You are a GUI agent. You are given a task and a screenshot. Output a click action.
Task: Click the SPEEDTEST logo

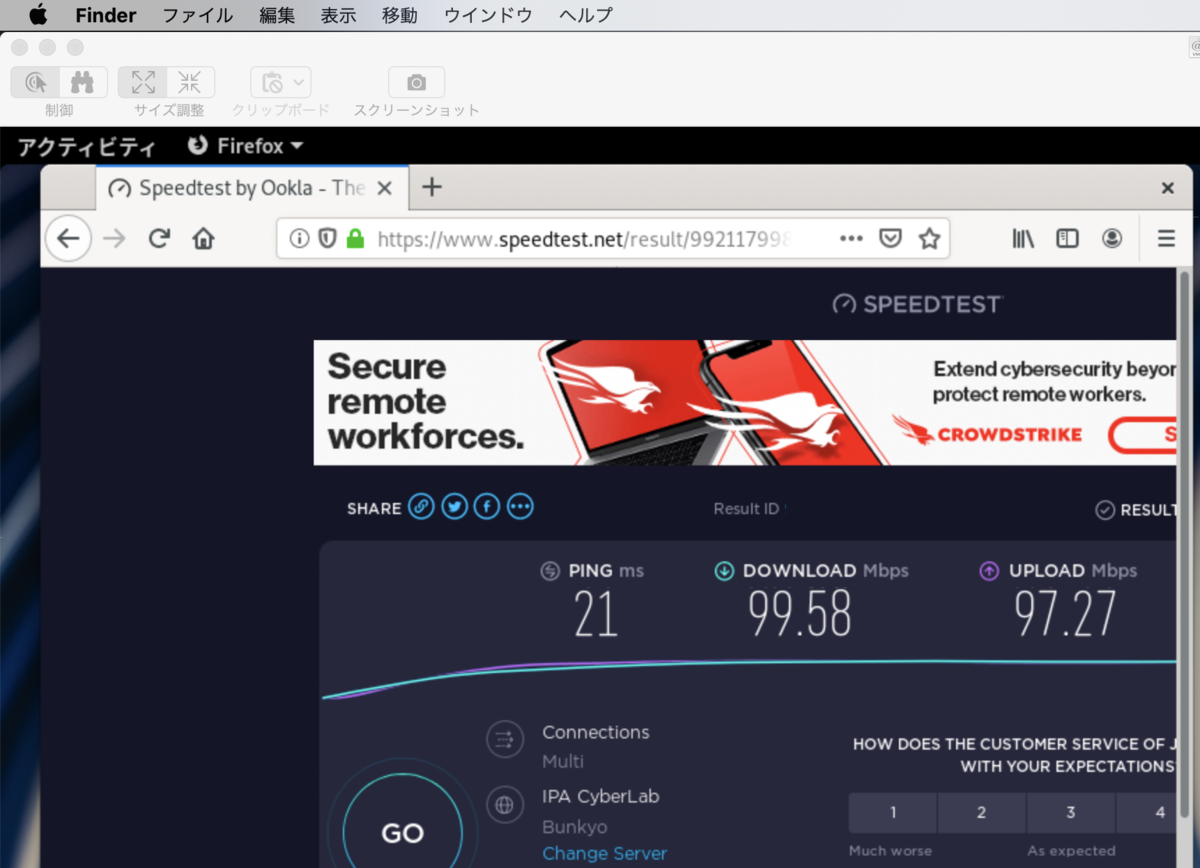click(x=917, y=304)
